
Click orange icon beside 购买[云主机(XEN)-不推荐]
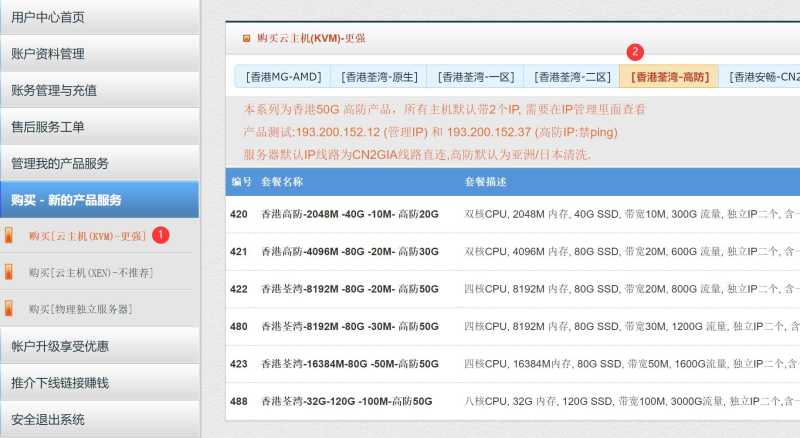(x=9, y=272)
